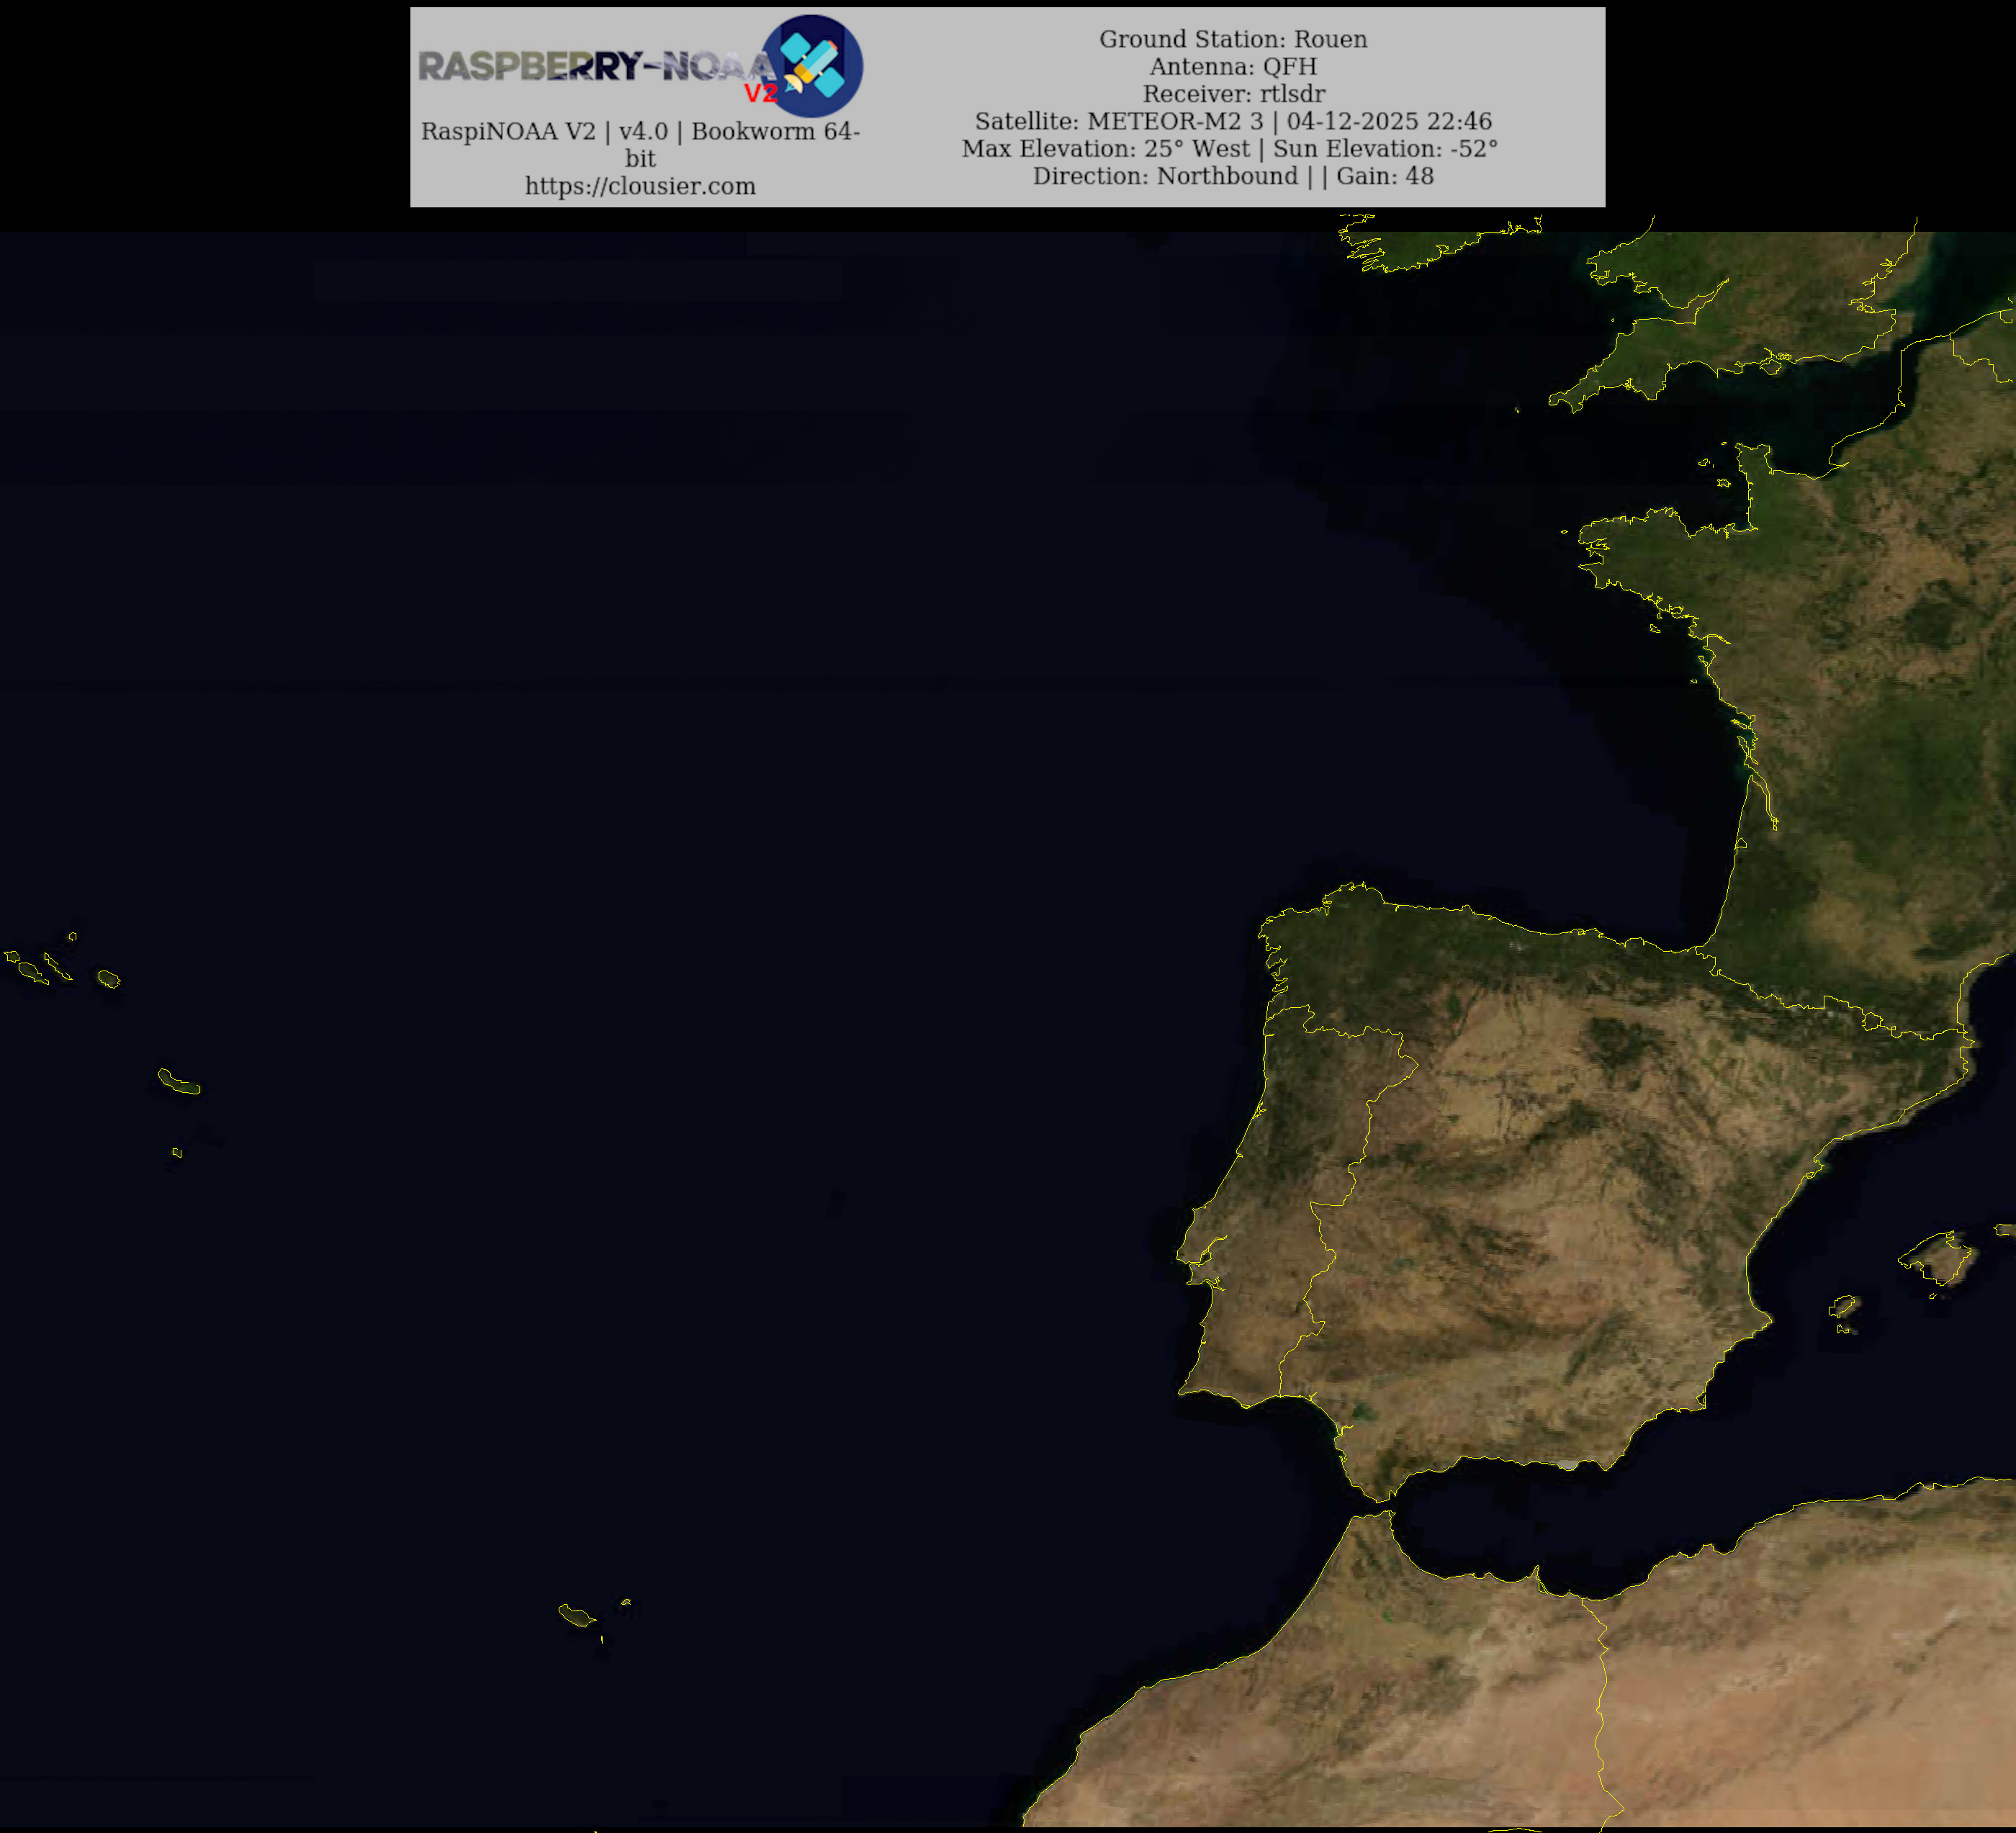Screen dimensions: 2016x1833
Task: Click the METEOR-M2 3 satellite name text
Action: 1174,121
